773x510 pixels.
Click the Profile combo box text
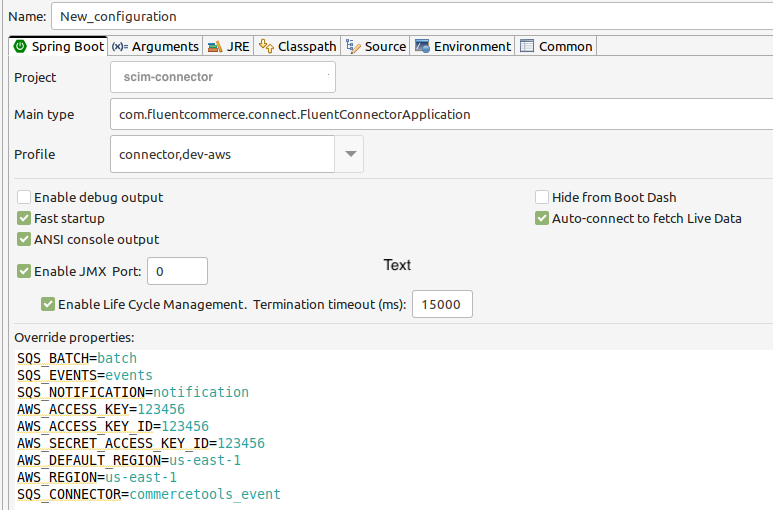pyautogui.click(x=220, y=154)
